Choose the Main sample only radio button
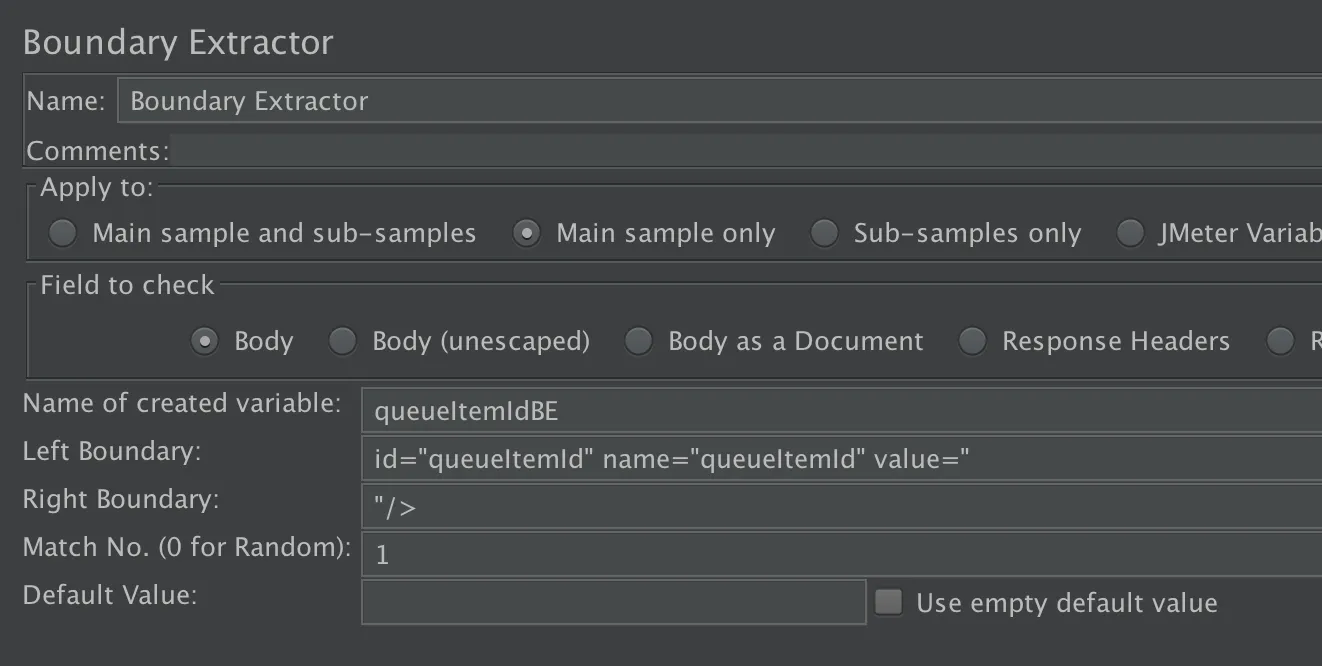The image size is (1322, 666). coord(527,233)
